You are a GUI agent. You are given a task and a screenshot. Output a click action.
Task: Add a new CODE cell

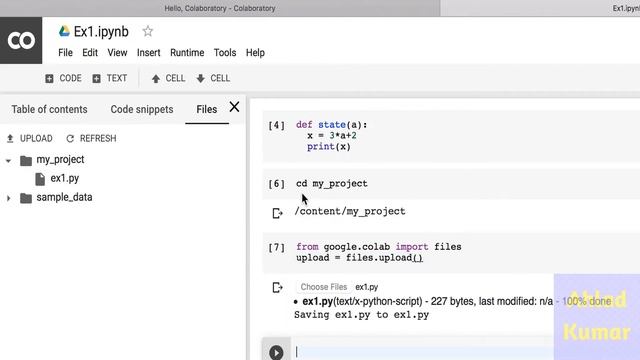[x=63, y=78]
